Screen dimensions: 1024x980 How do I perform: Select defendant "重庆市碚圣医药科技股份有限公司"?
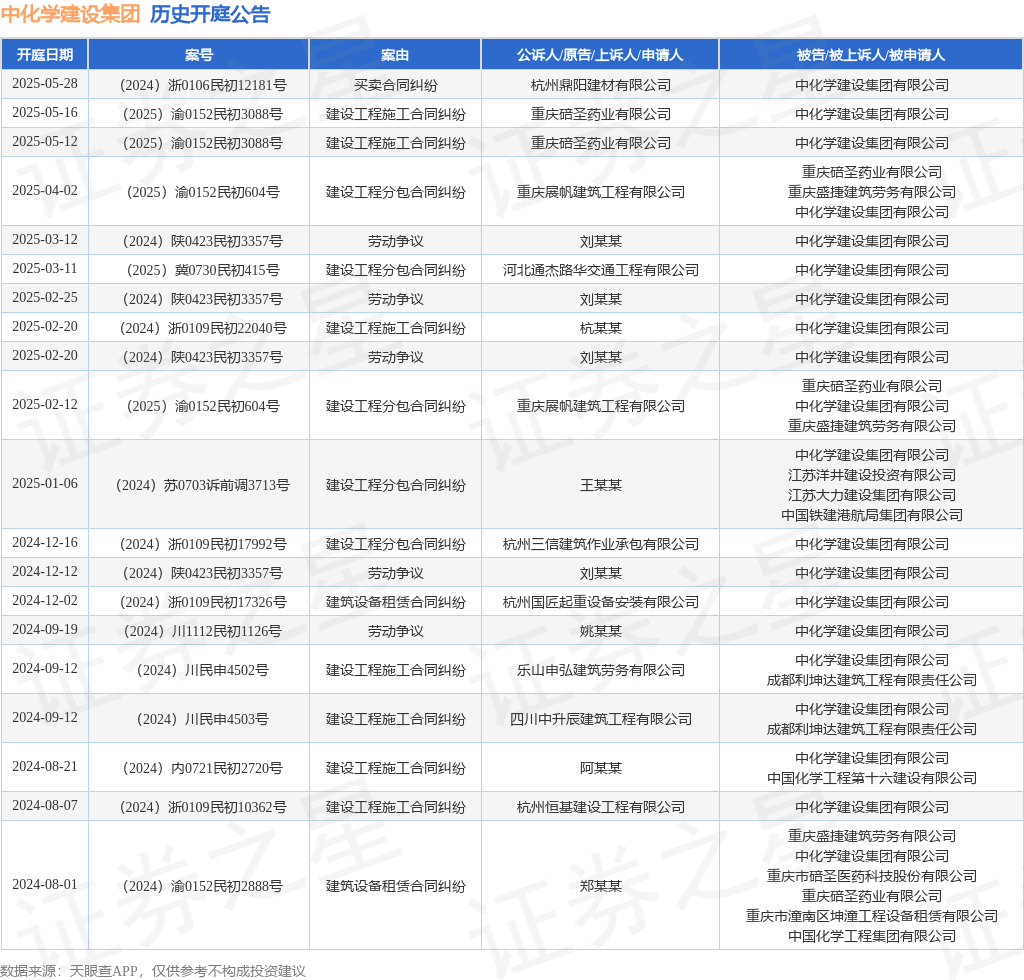click(x=871, y=876)
